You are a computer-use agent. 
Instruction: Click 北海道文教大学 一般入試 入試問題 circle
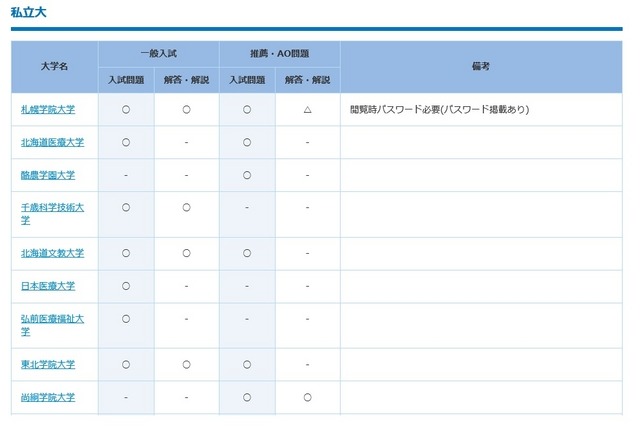click(126, 253)
